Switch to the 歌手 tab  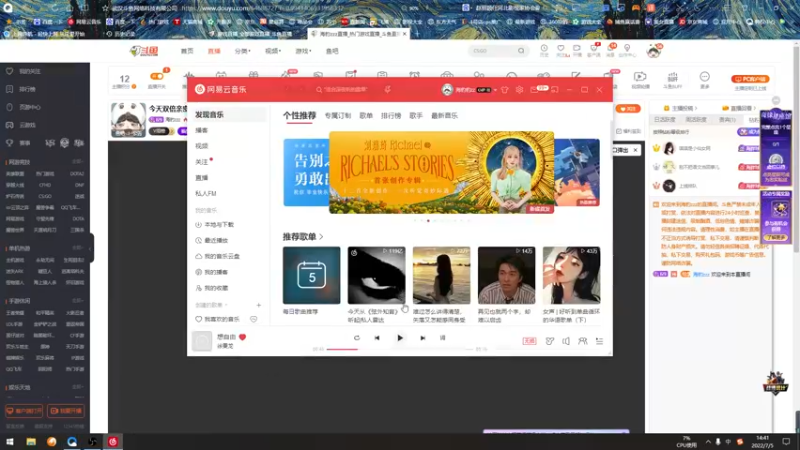[416, 116]
